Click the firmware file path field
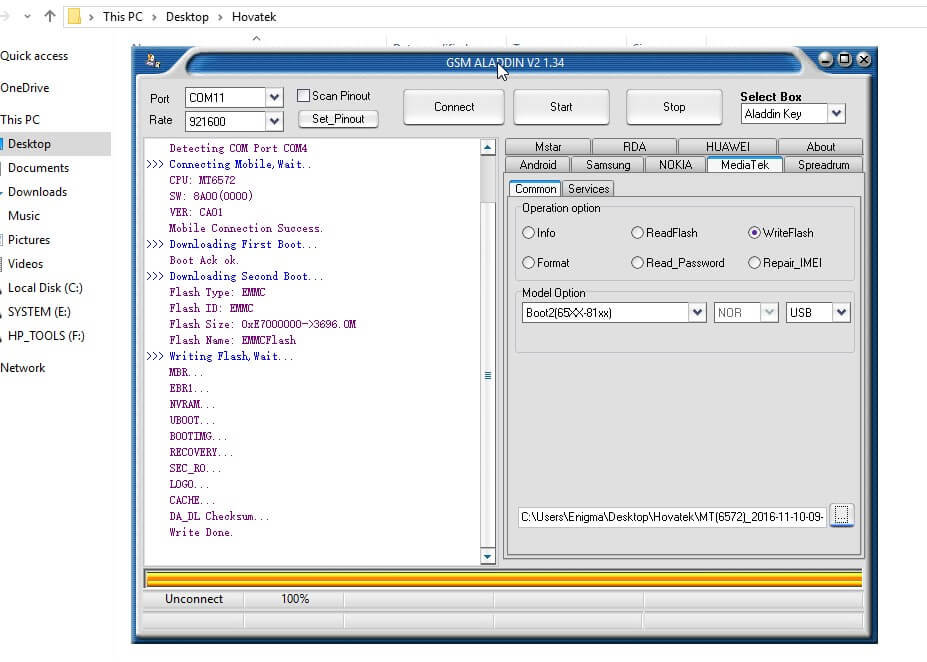The width and height of the screenshot is (927, 662). pyautogui.click(x=672, y=517)
